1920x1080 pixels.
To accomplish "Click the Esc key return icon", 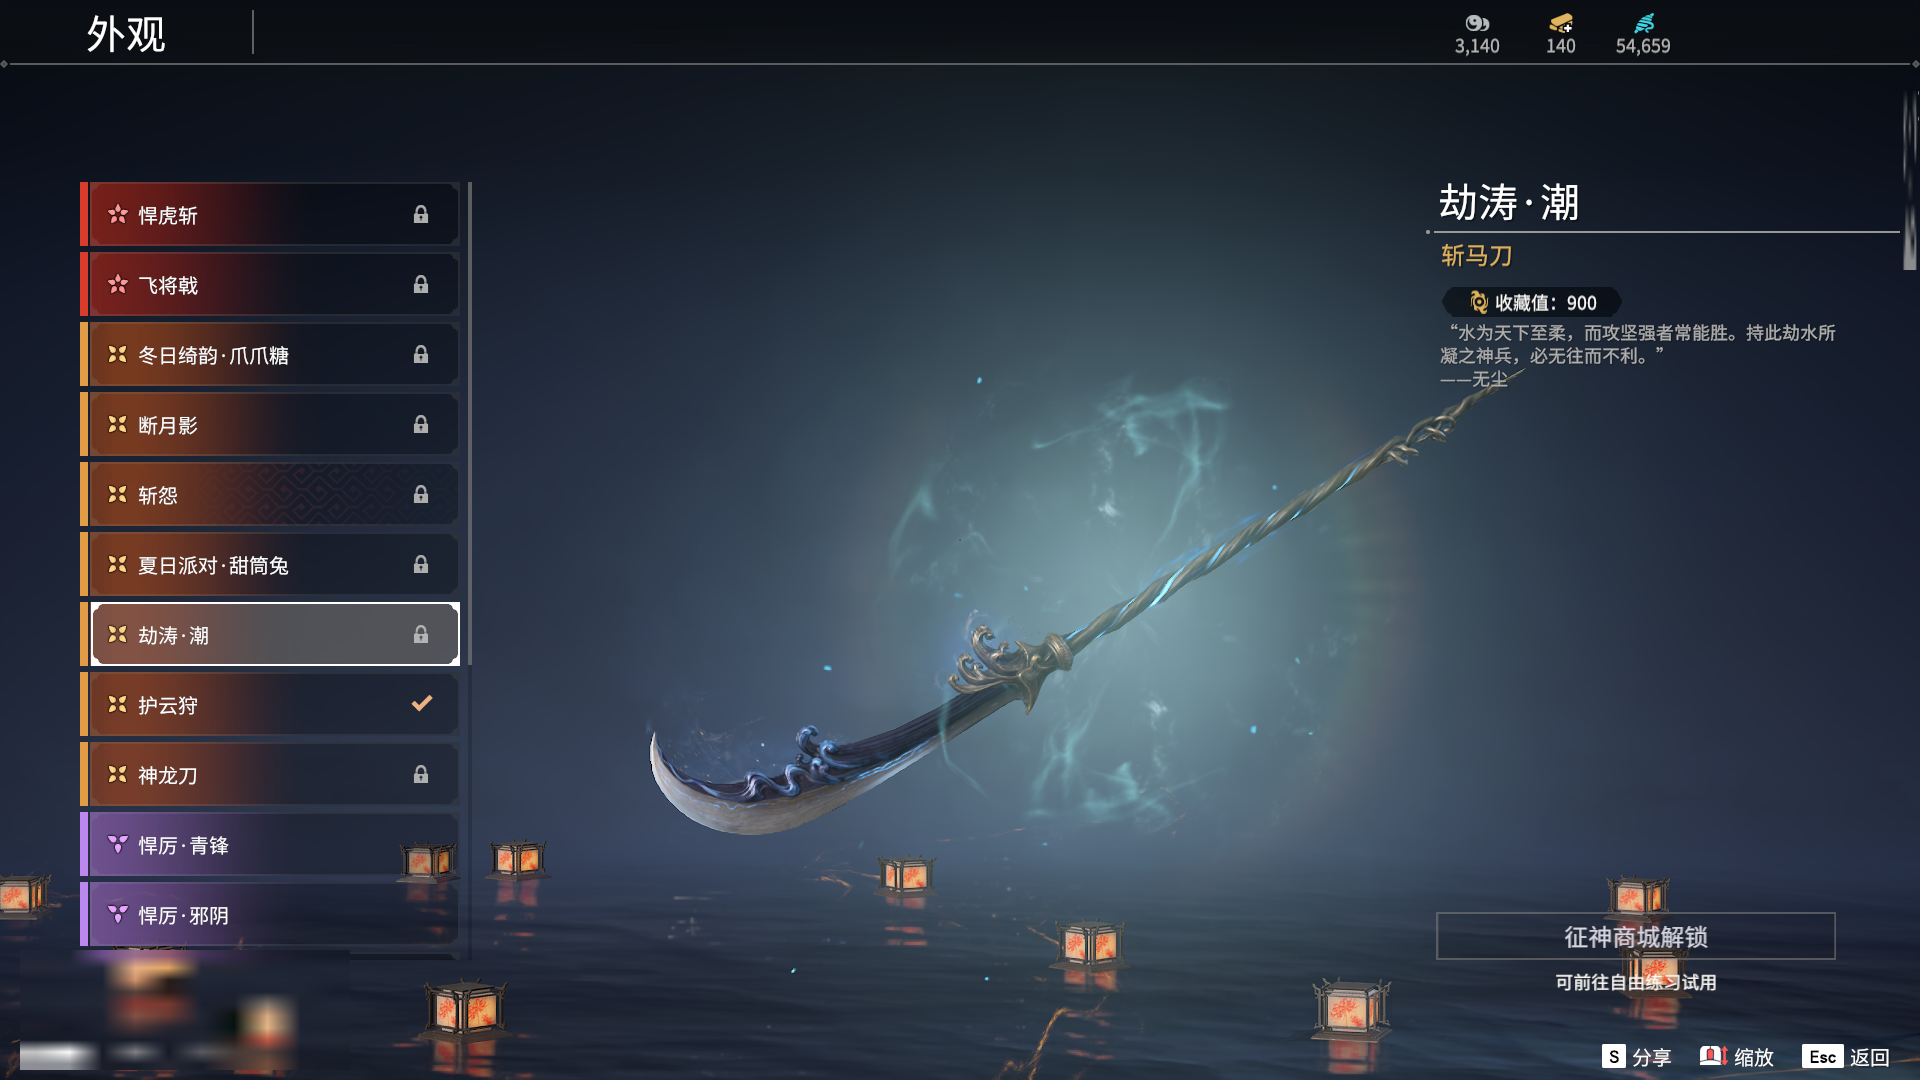I will tap(1822, 1057).
